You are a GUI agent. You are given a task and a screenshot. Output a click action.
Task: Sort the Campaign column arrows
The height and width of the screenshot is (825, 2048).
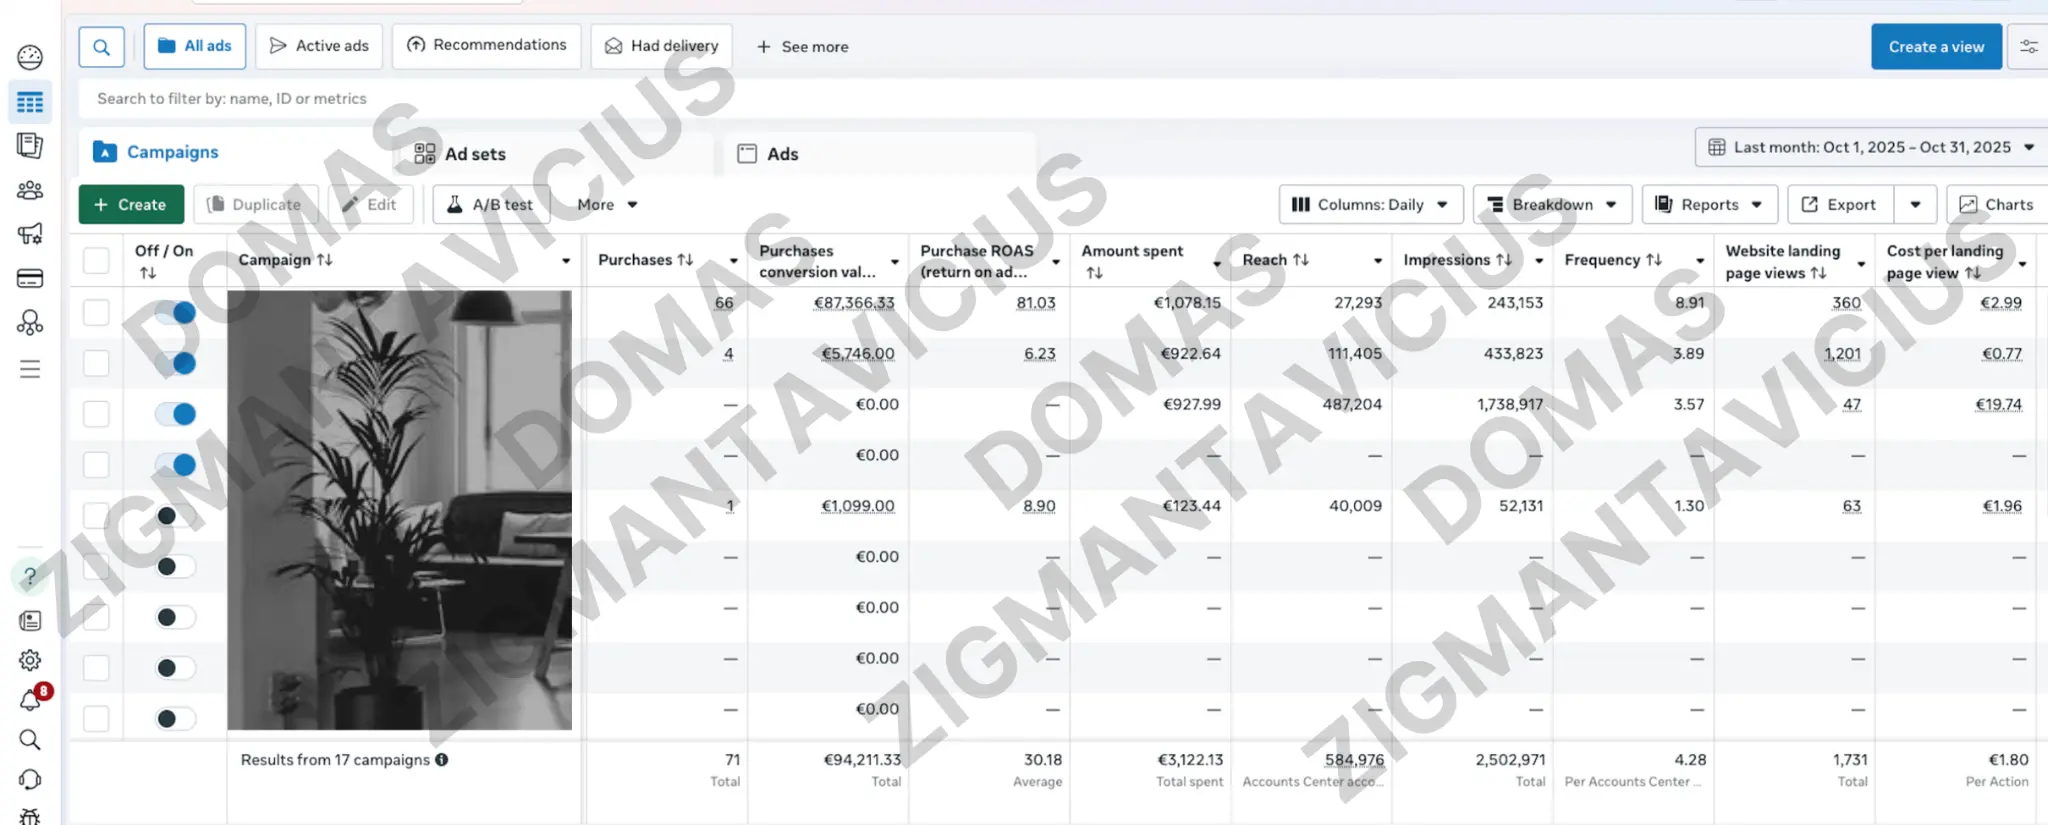(x=325, y=259)
